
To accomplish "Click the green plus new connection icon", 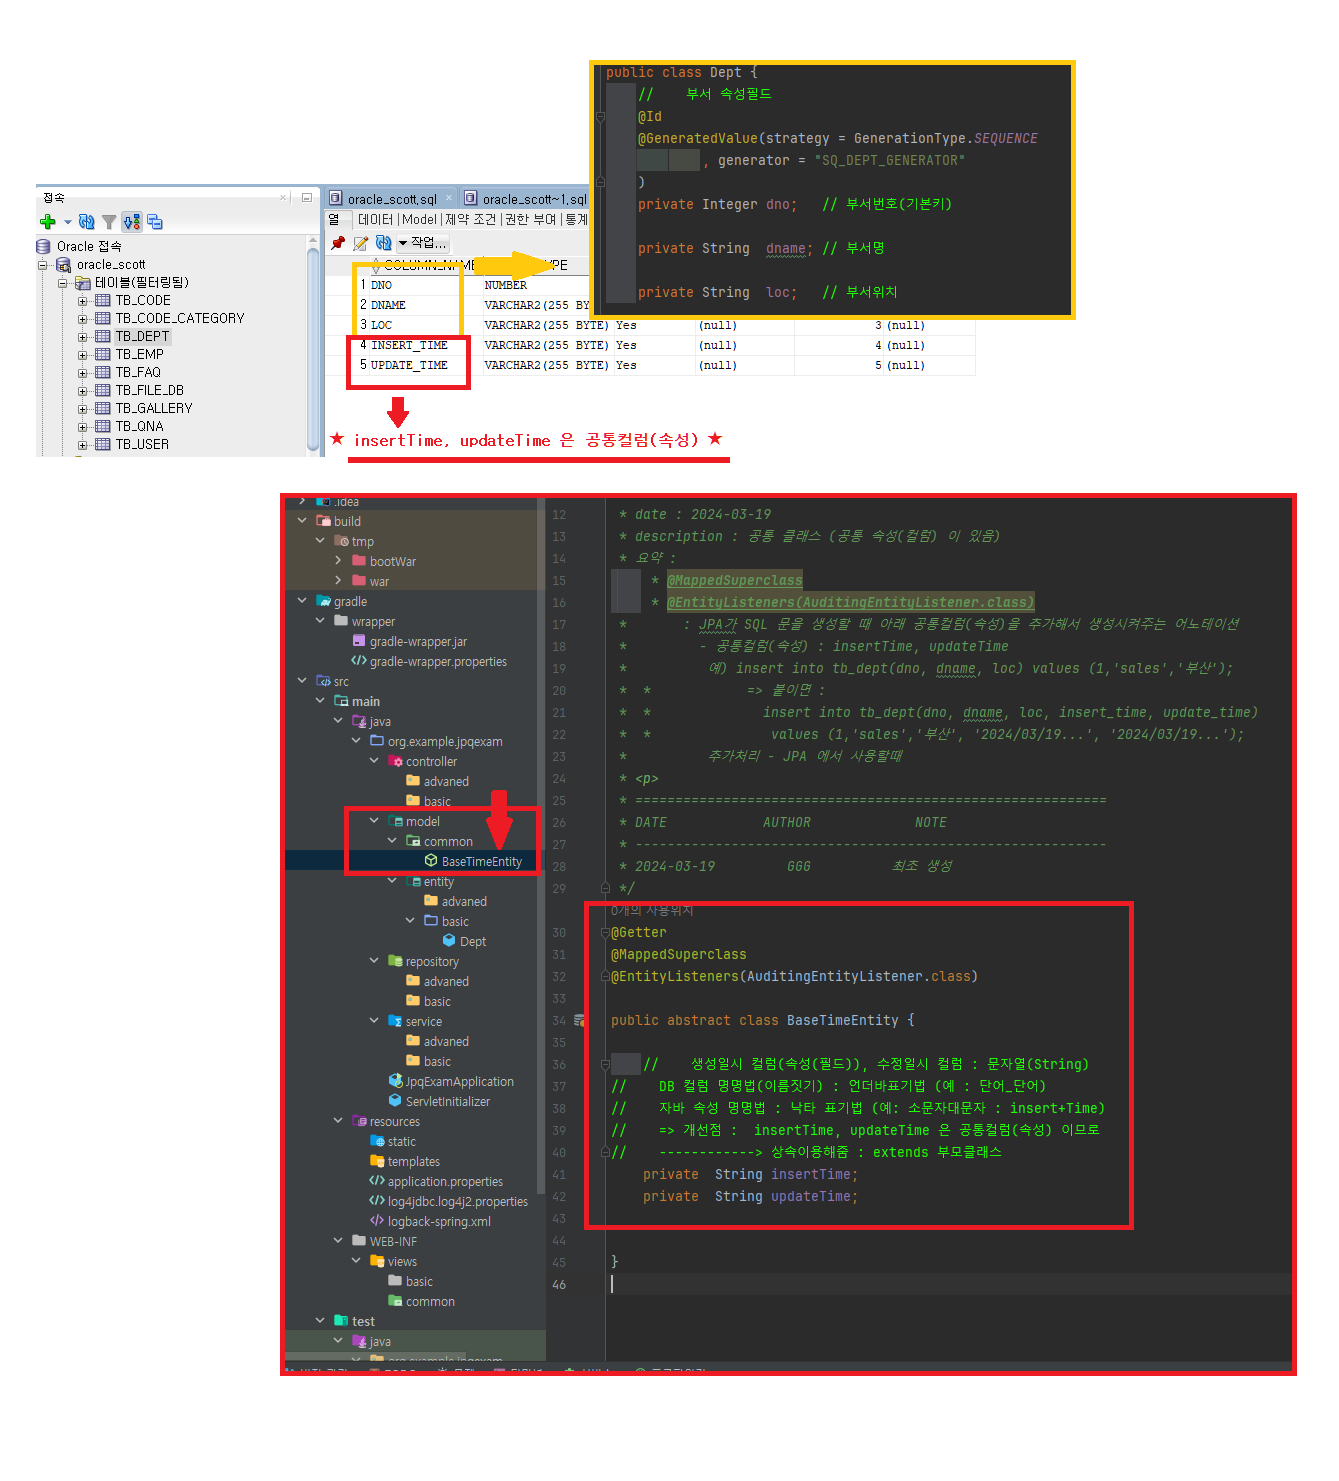I will point(47,221).
